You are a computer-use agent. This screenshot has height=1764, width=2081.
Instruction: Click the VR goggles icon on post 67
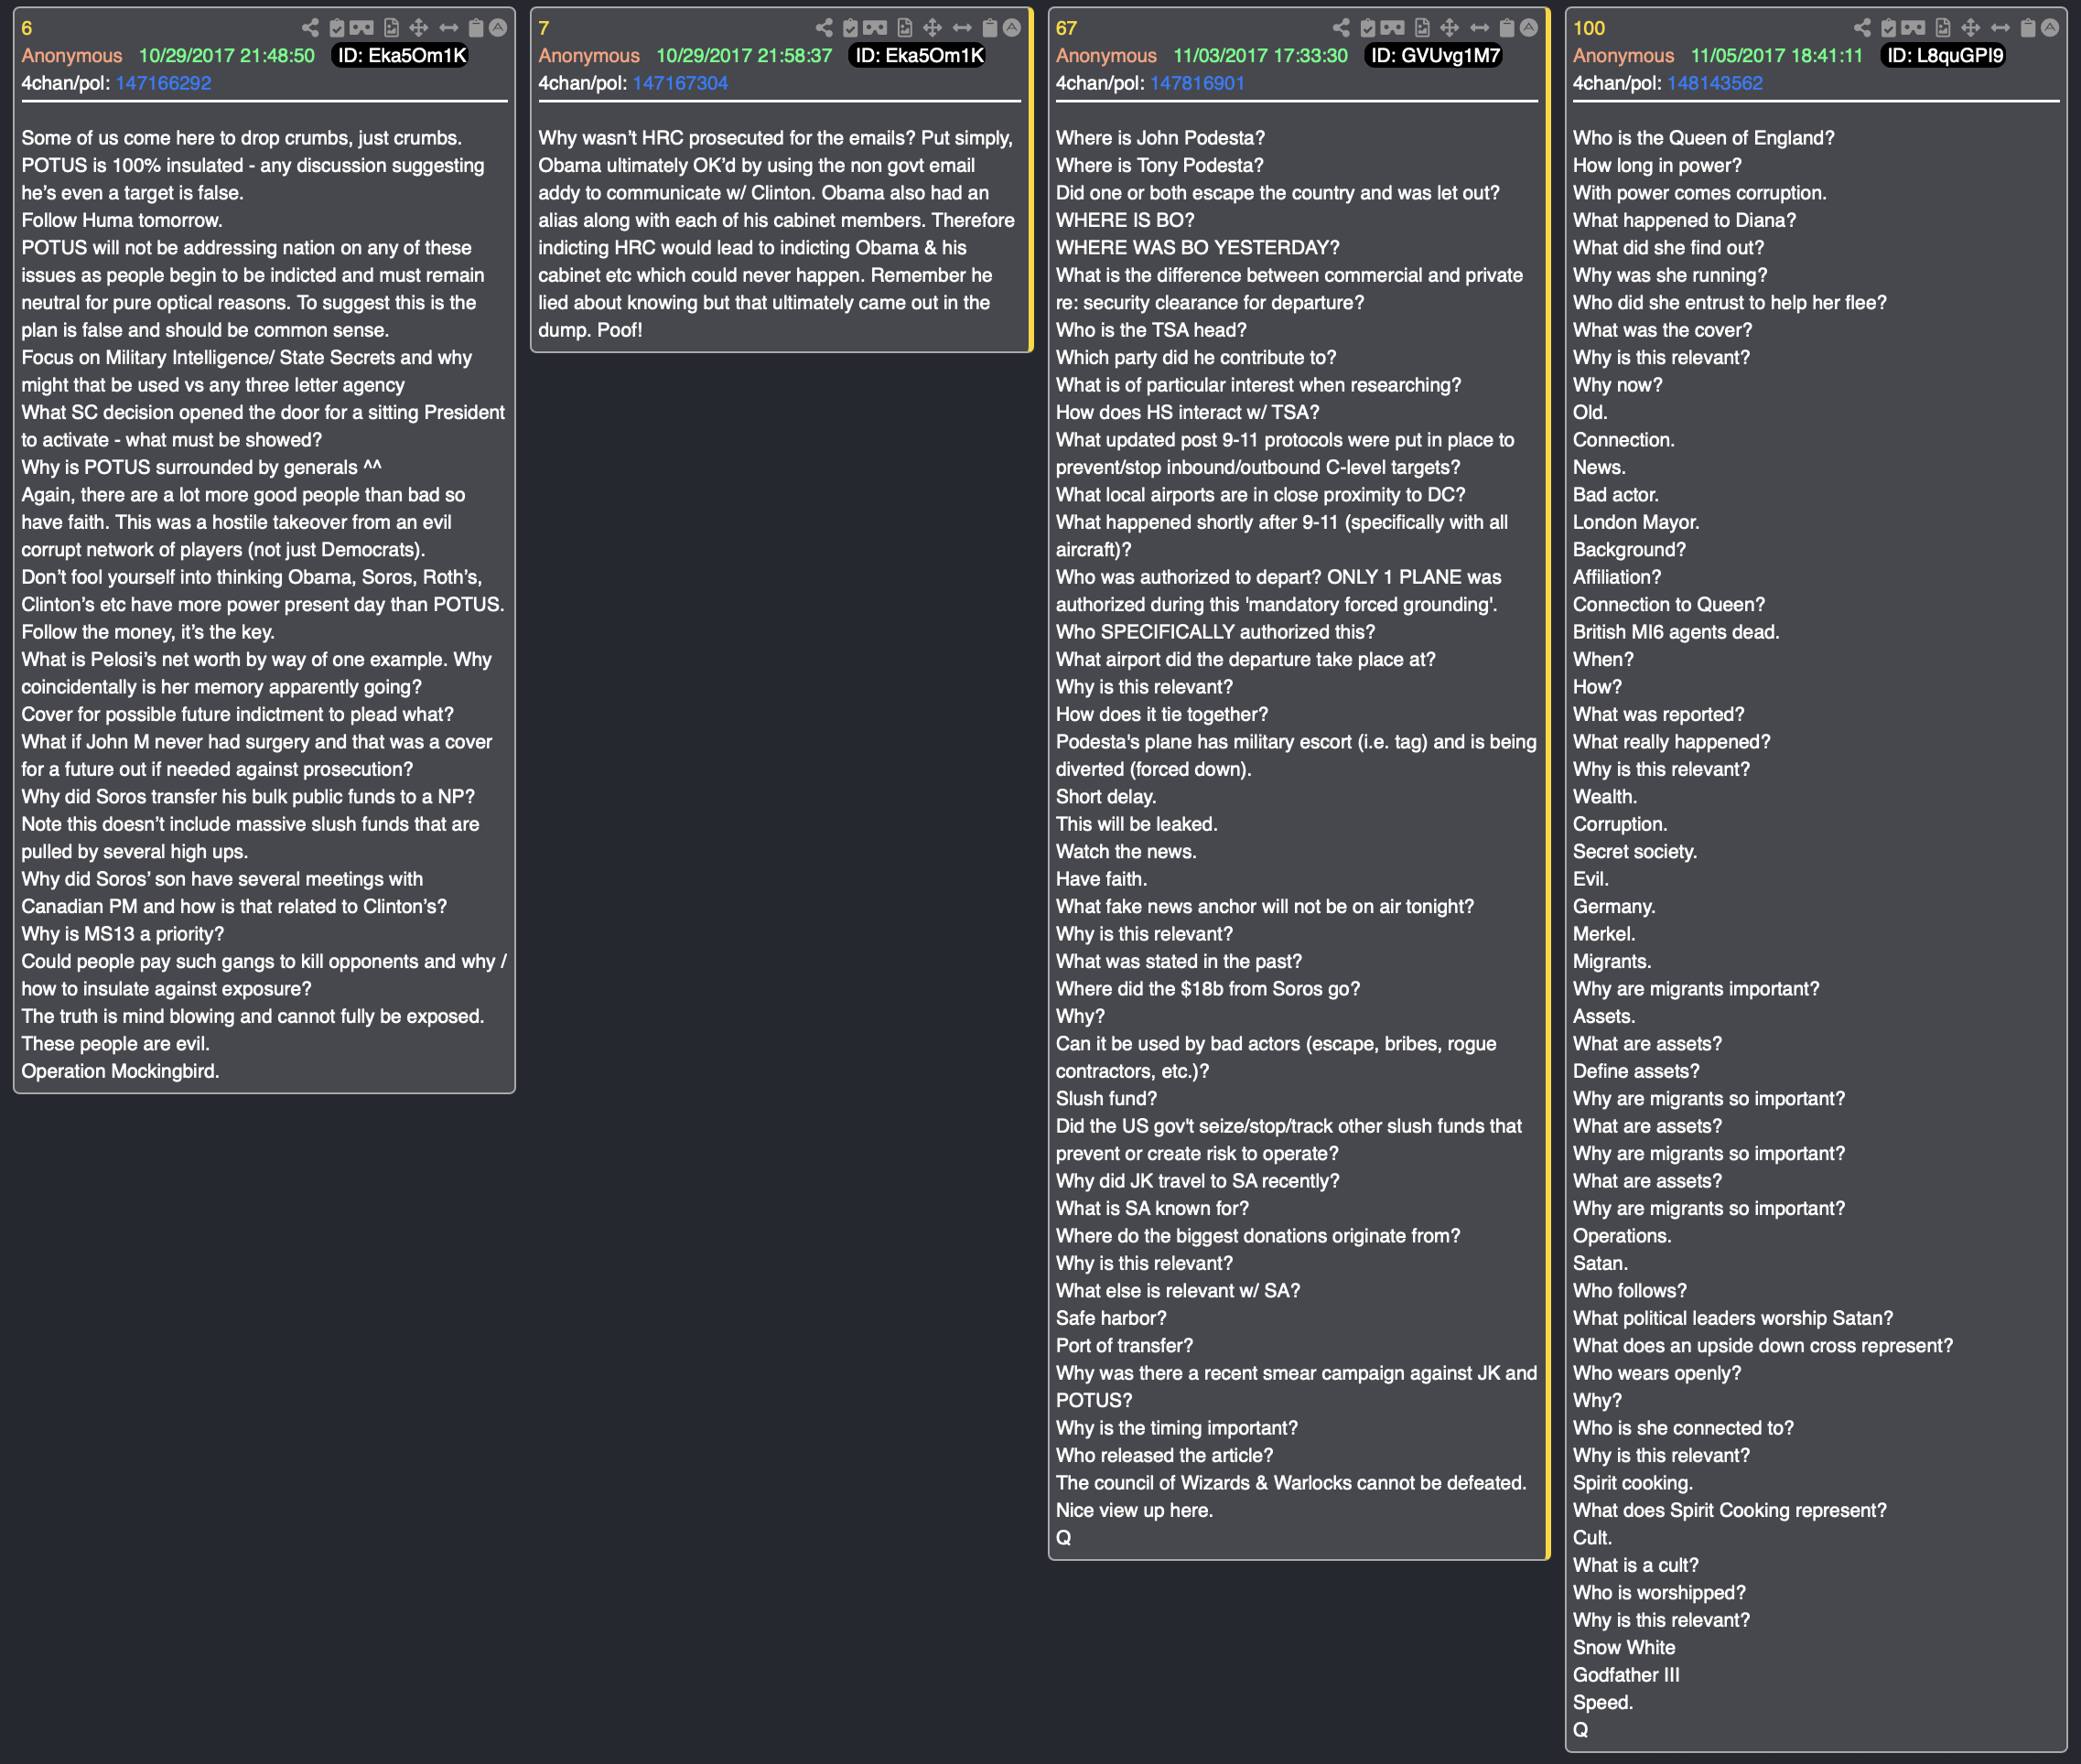[x=1393, y=27]
